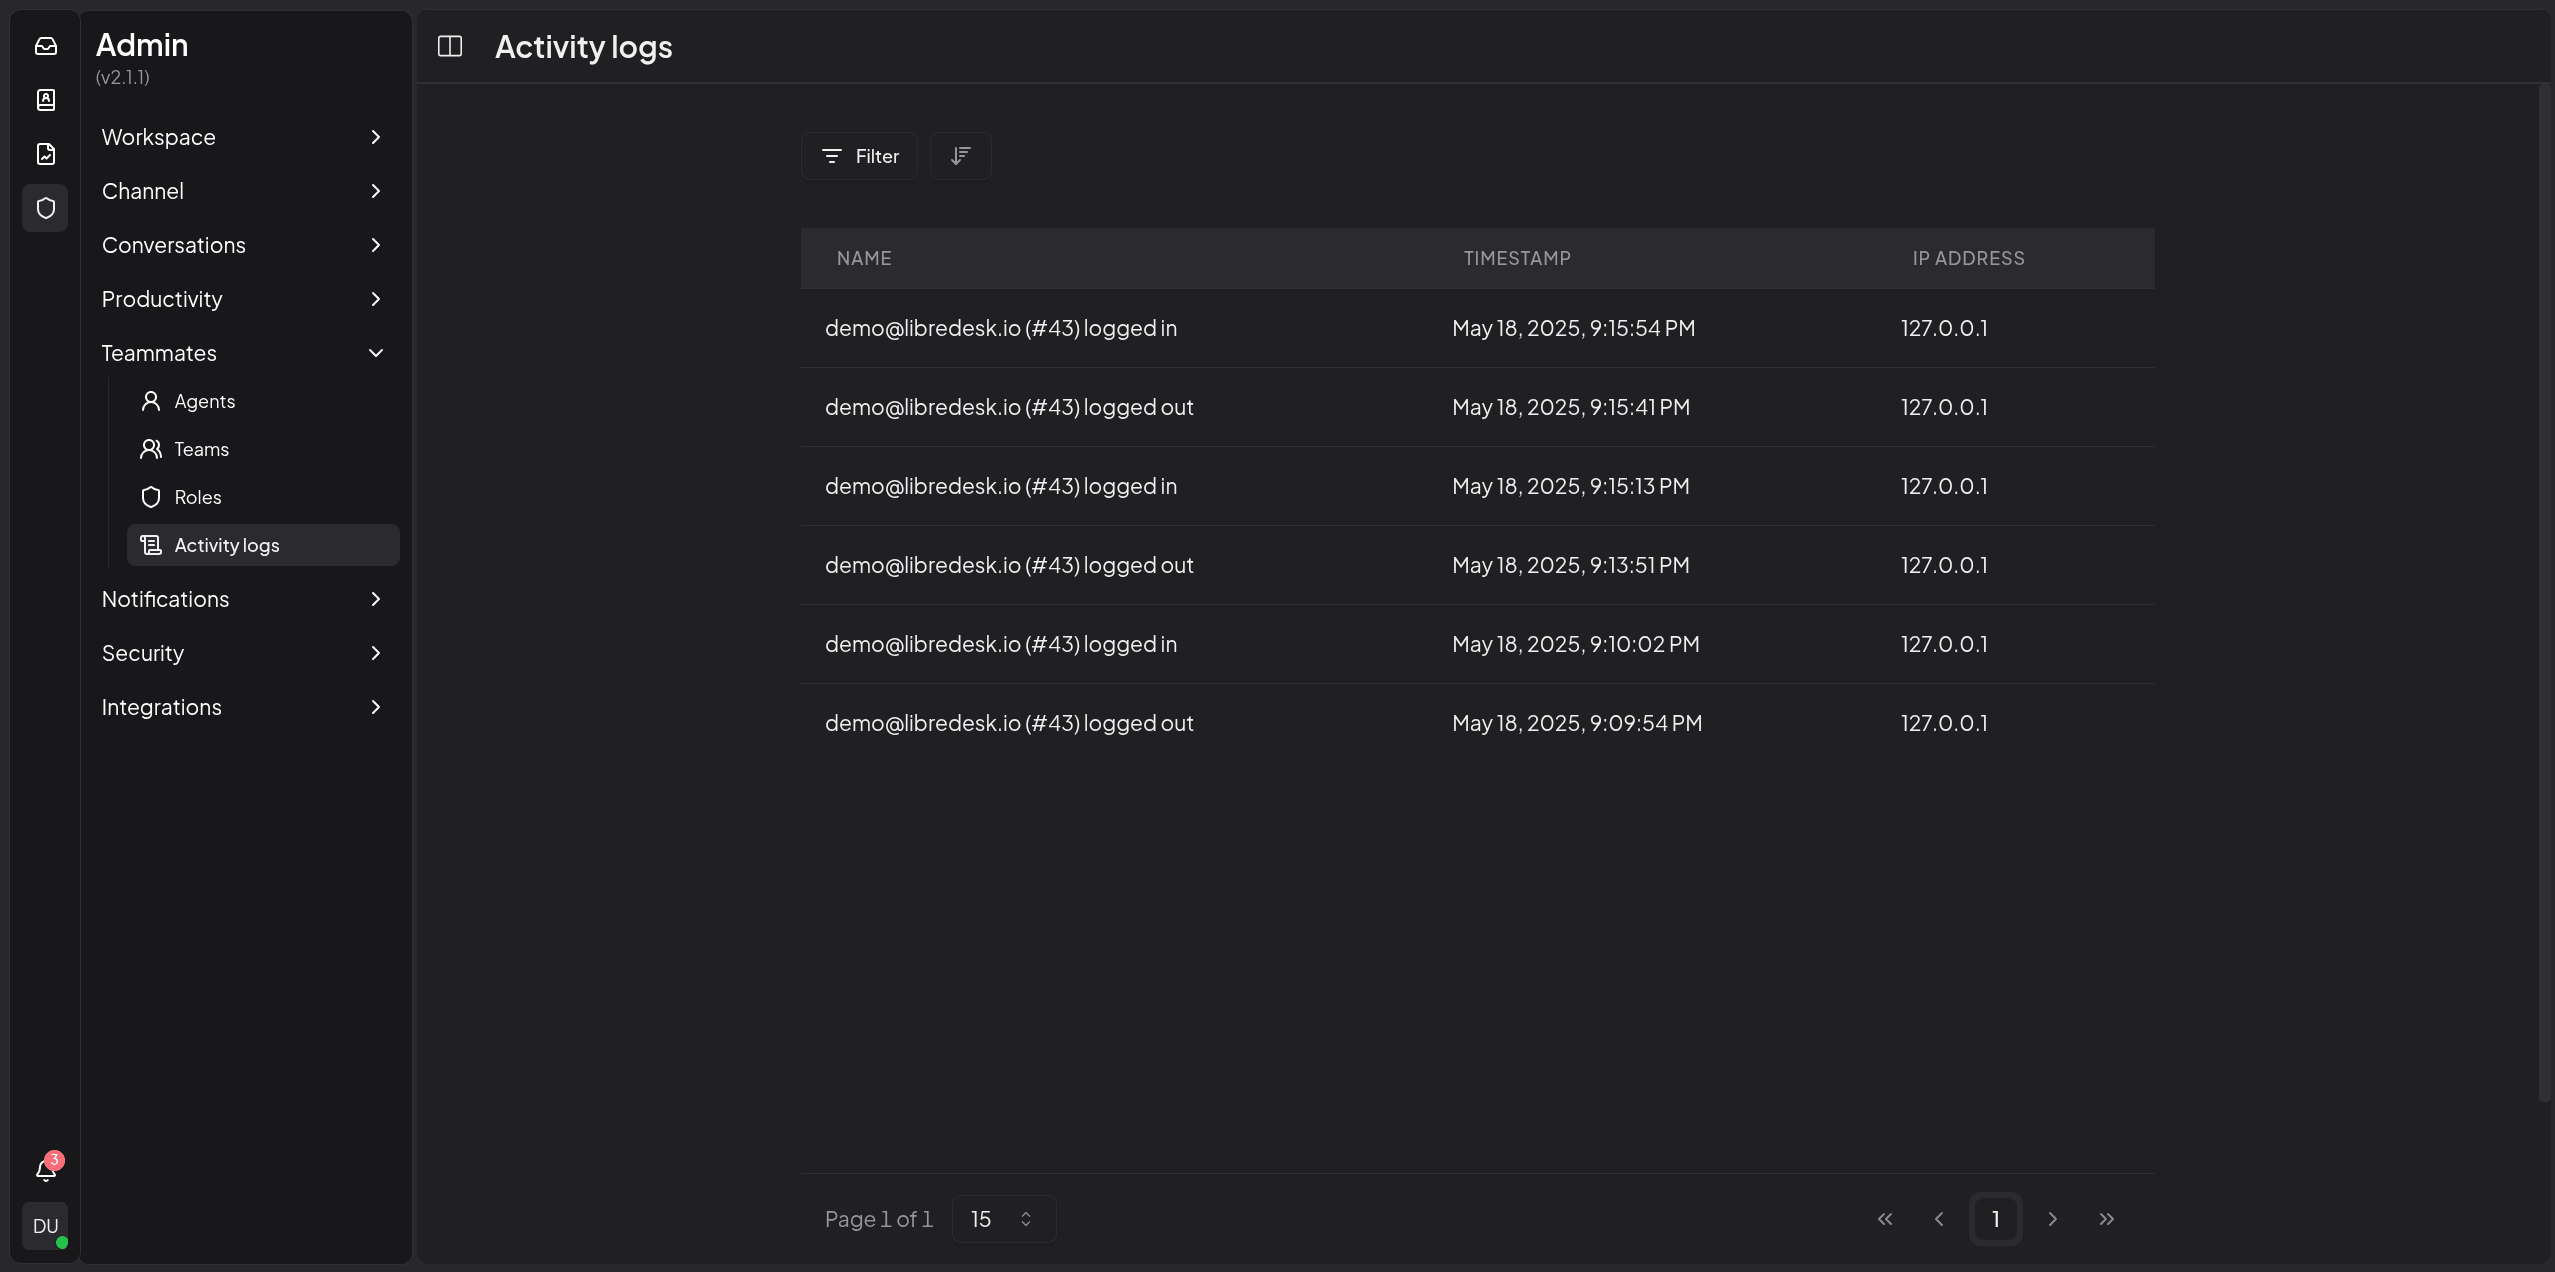Open the notifications bell icon
This screenshot has height=1272, width=2555.
(46, 1169)
